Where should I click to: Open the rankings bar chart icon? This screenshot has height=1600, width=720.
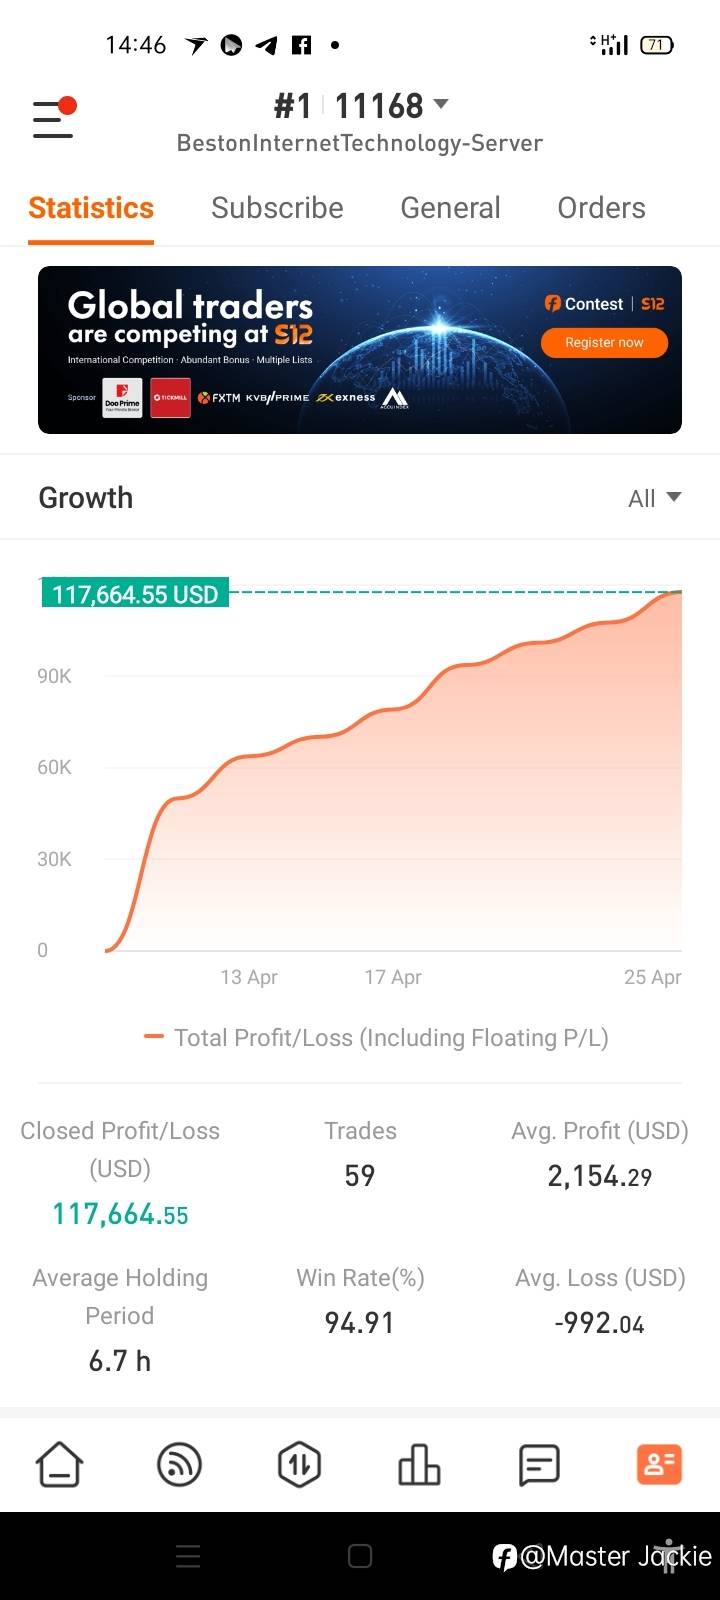(419, 1465)
